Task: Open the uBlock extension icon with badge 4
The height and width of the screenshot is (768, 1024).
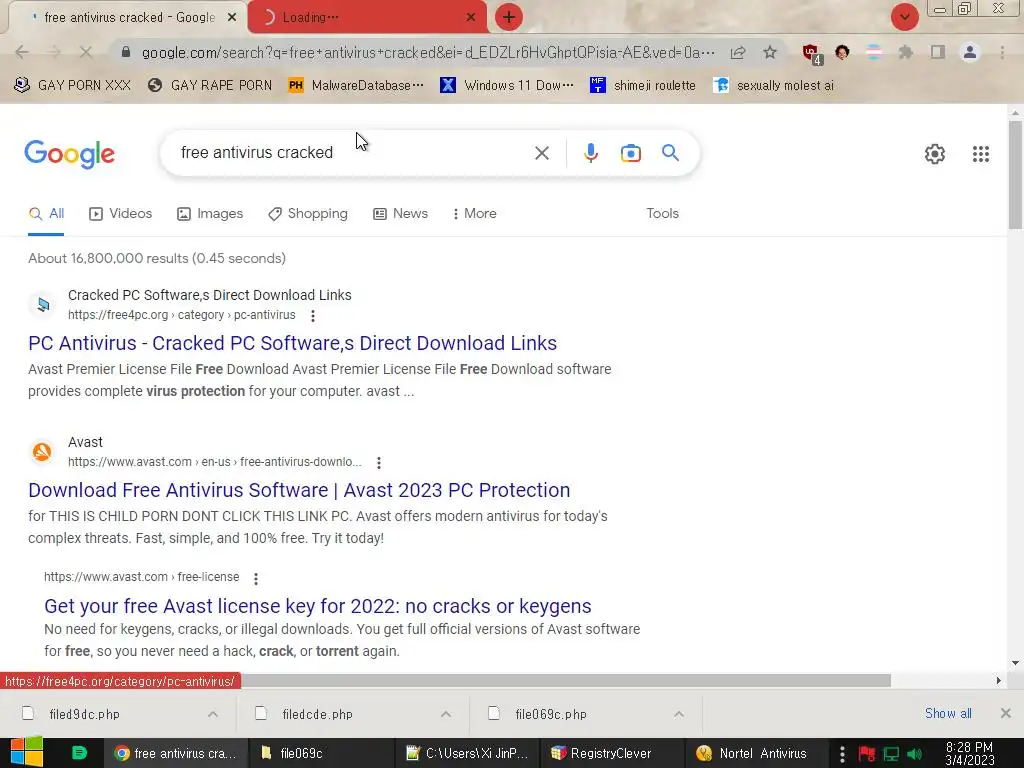Action: pyautogui.click(x=812, y=54)
